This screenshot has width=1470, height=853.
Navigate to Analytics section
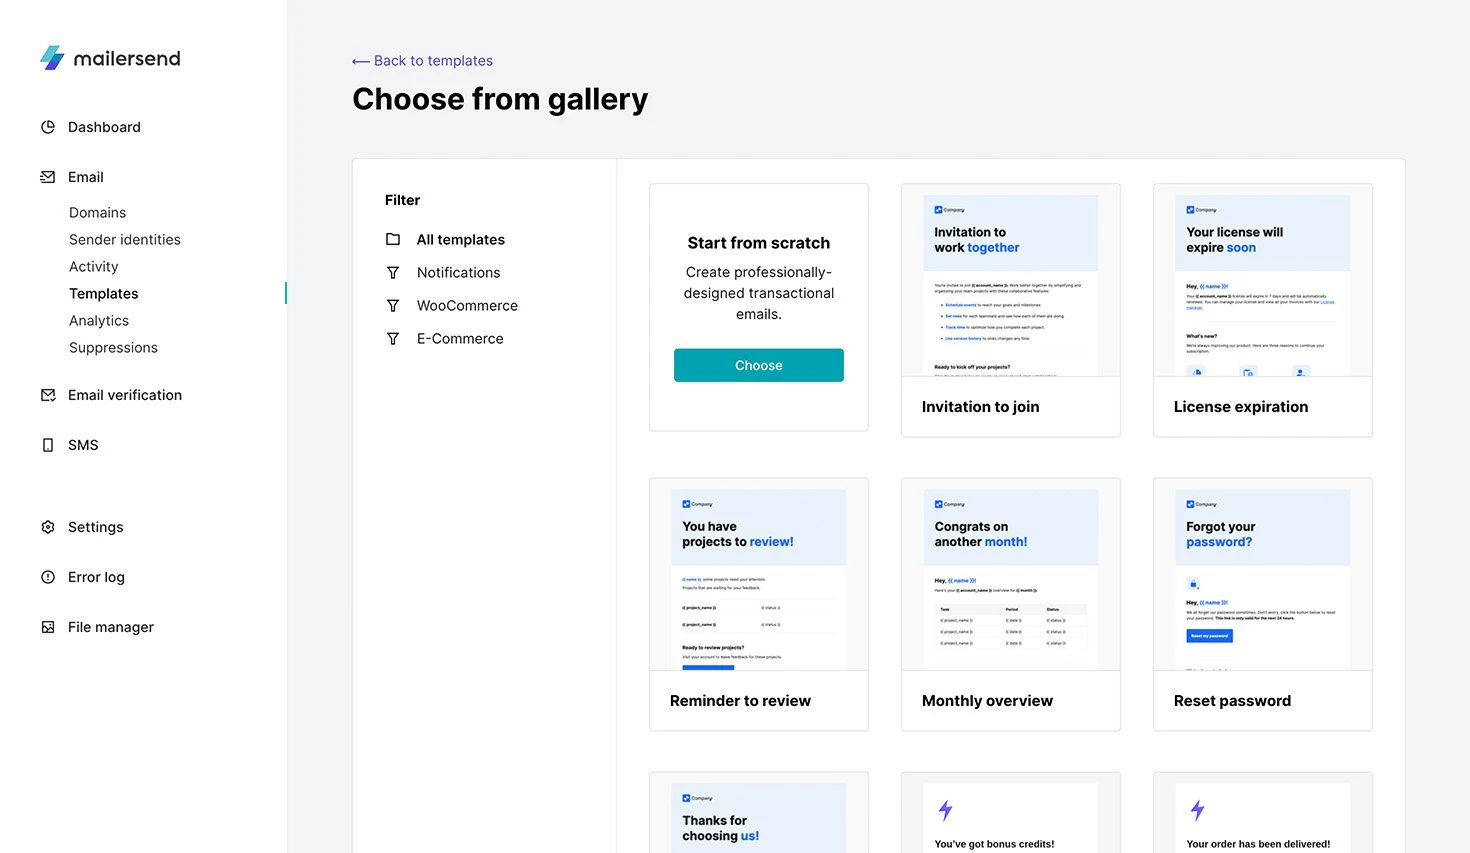99,321
